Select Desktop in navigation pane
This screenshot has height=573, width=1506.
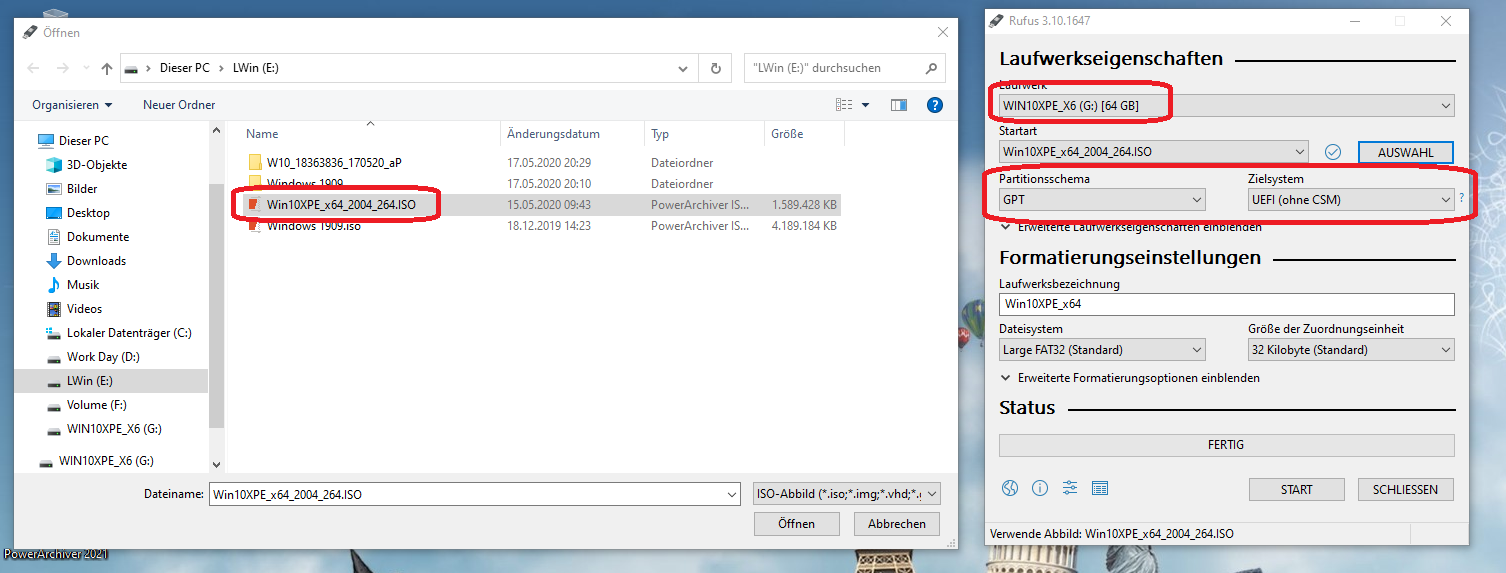(88, 213)
